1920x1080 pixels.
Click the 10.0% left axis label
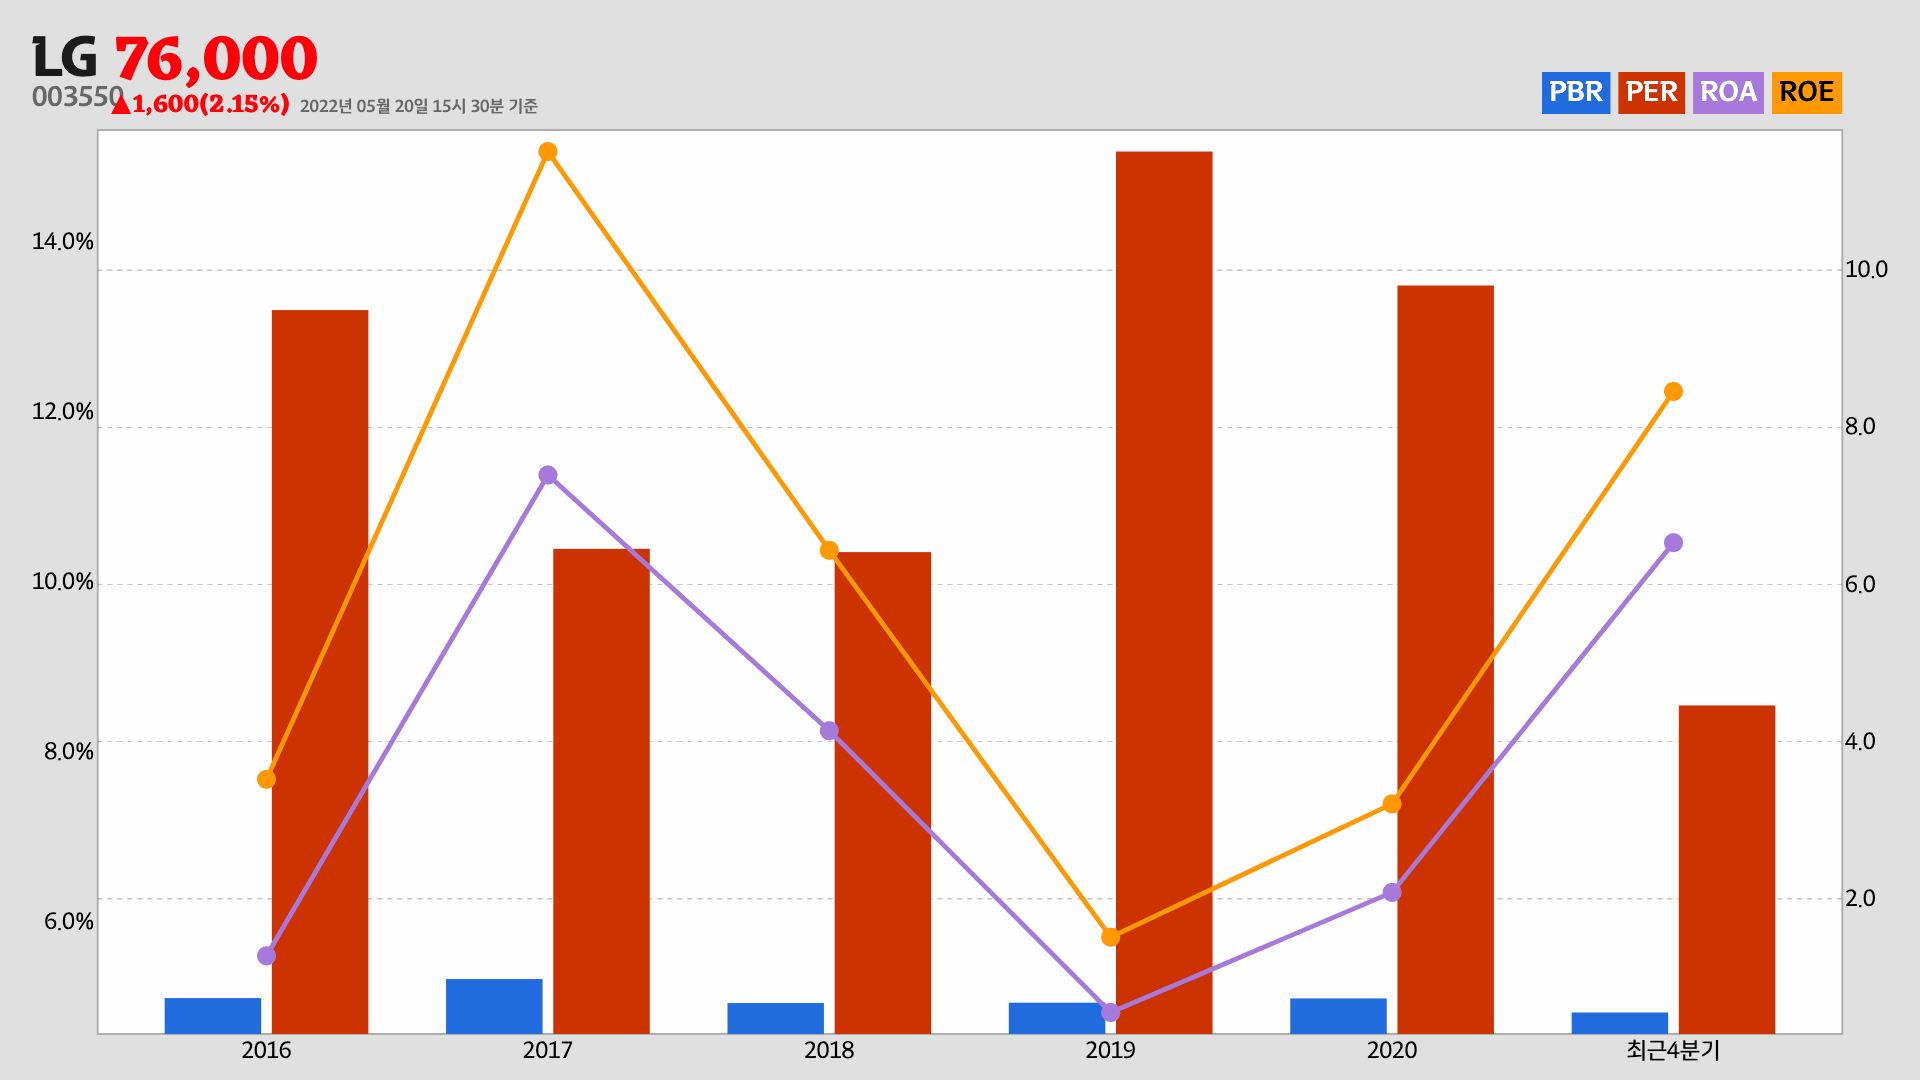(x=62, y=582)
